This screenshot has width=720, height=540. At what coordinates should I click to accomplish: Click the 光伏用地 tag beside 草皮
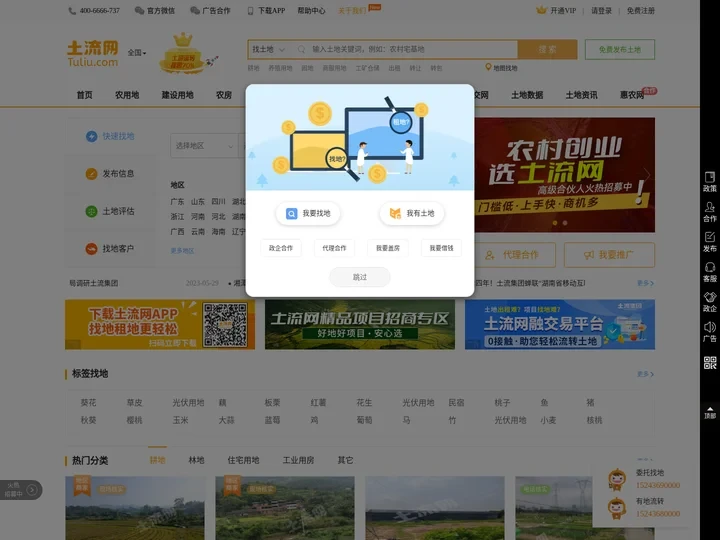coord(188,403)
